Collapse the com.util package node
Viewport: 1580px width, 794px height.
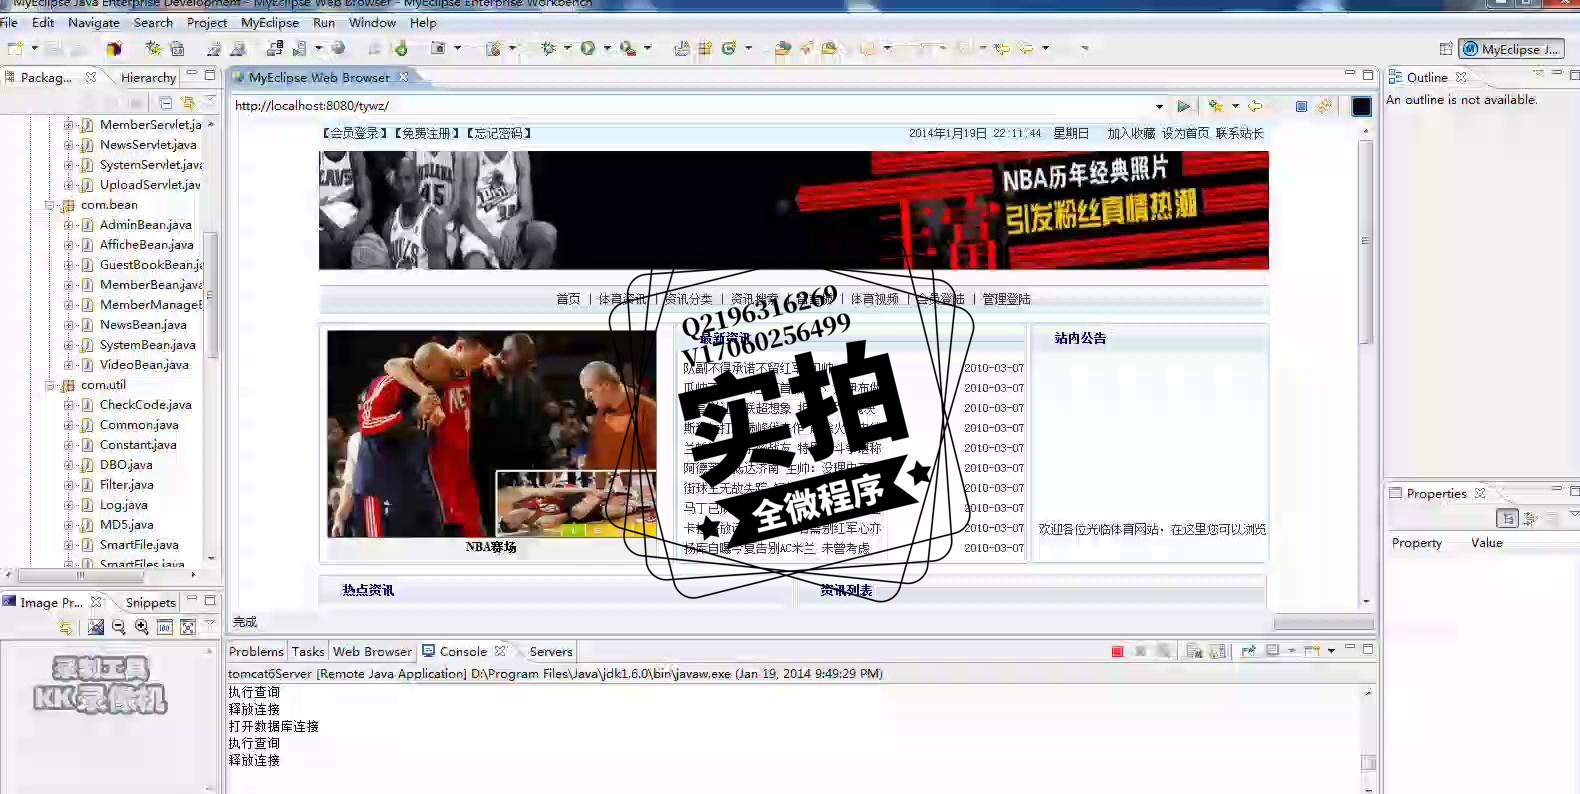coord(49,385)
